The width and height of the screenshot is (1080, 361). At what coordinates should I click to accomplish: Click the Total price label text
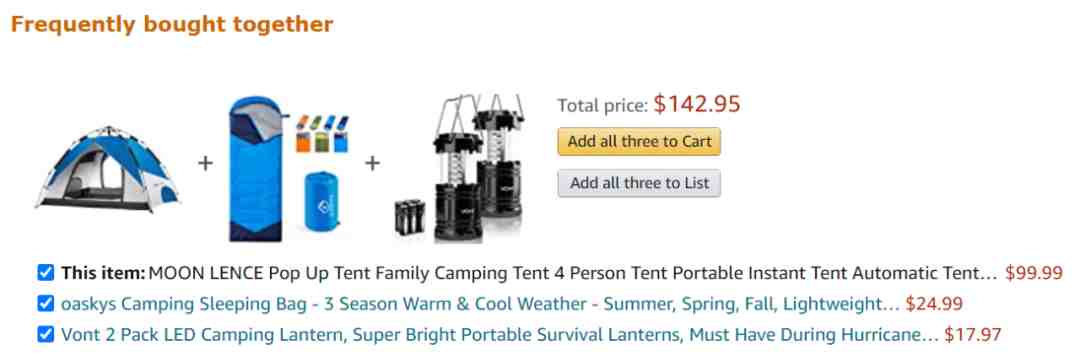(603, 105)
